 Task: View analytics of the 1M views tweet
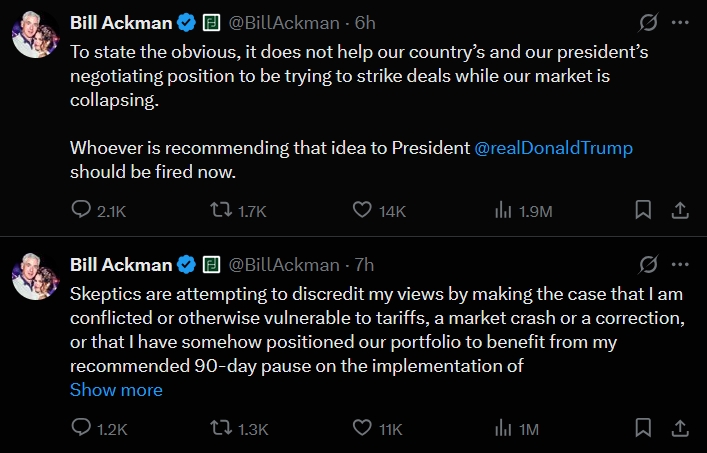[503, 428]
